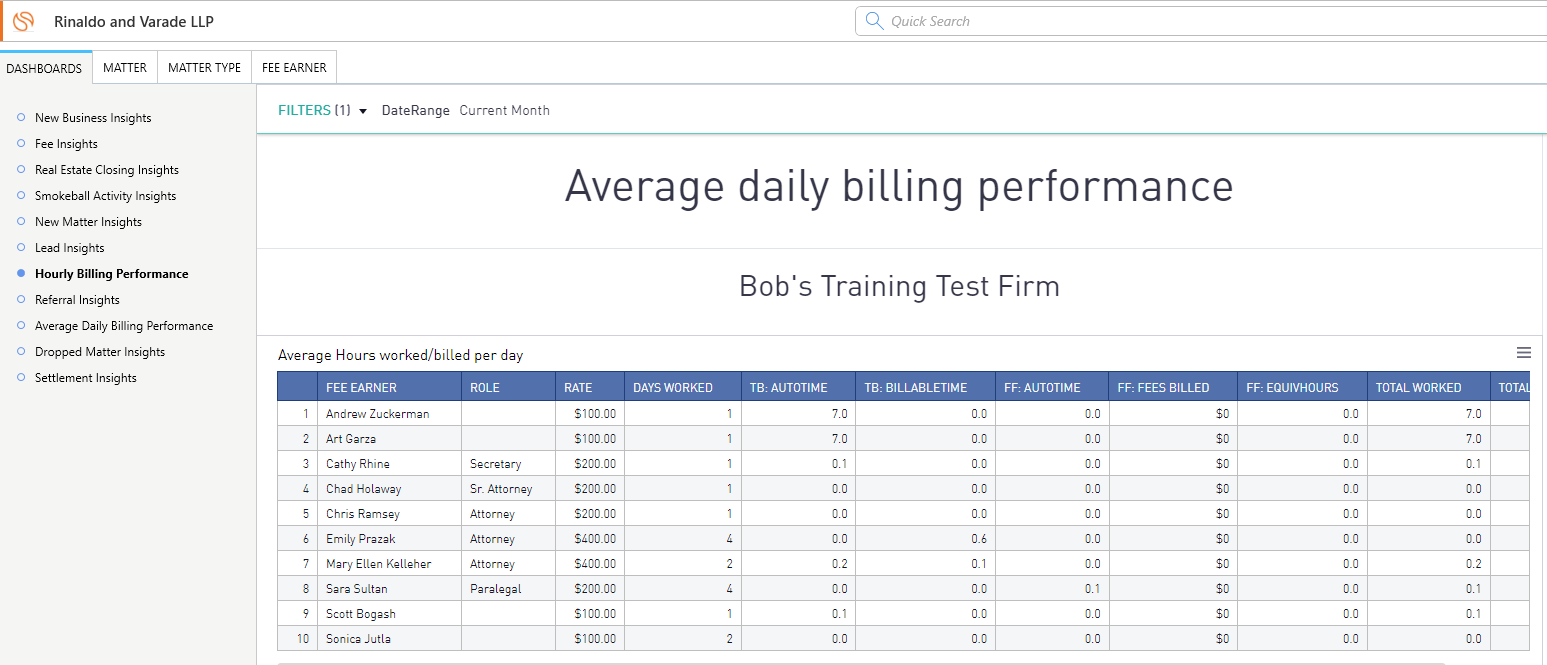
Task: Click the Smokeball logo icon
Action: [x=23, y=21]
